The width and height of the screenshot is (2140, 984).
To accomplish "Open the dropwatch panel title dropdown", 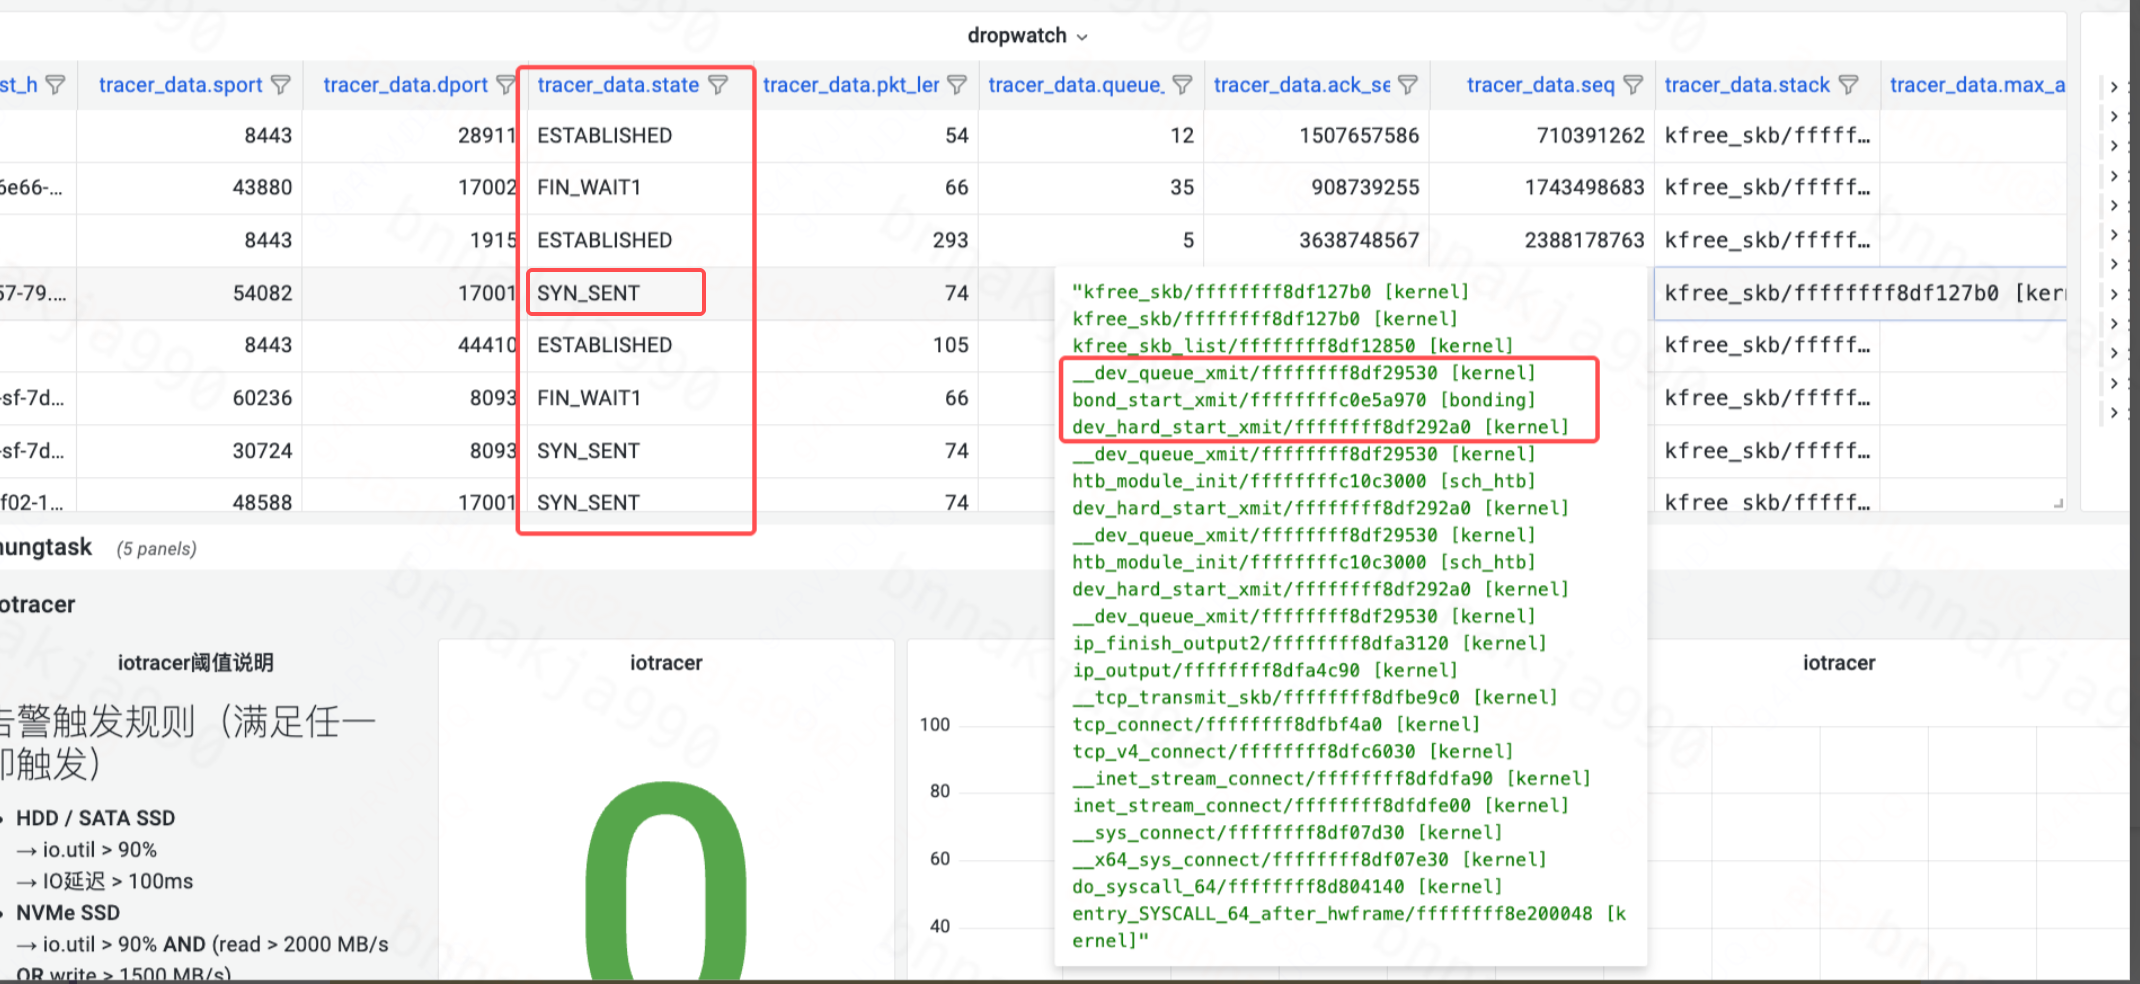I will click(x=1027, y=36).
